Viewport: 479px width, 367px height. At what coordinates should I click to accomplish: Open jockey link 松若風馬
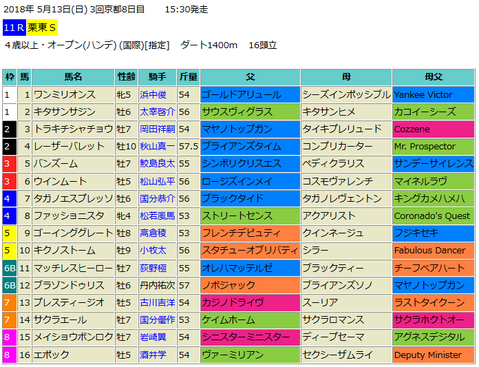point(157,216)
